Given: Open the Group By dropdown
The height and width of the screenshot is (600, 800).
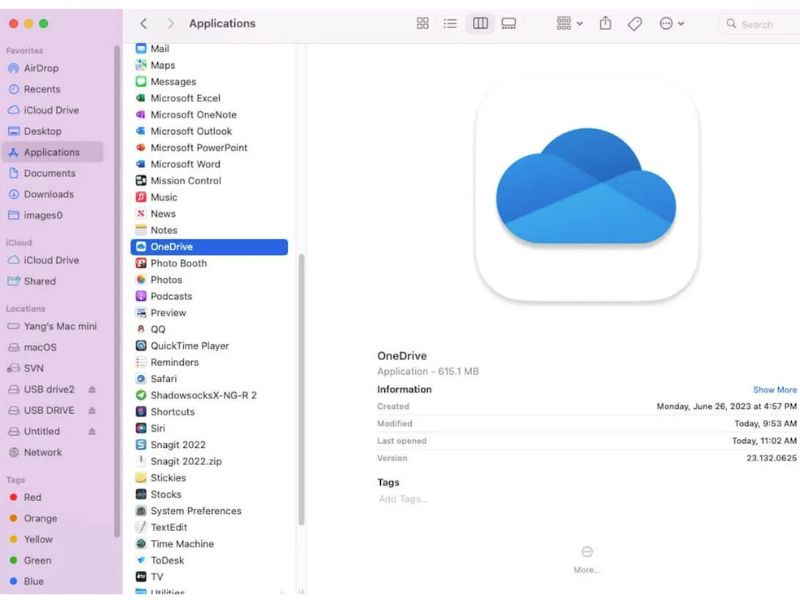Looking at the screenshot, I should click(567, 23).
